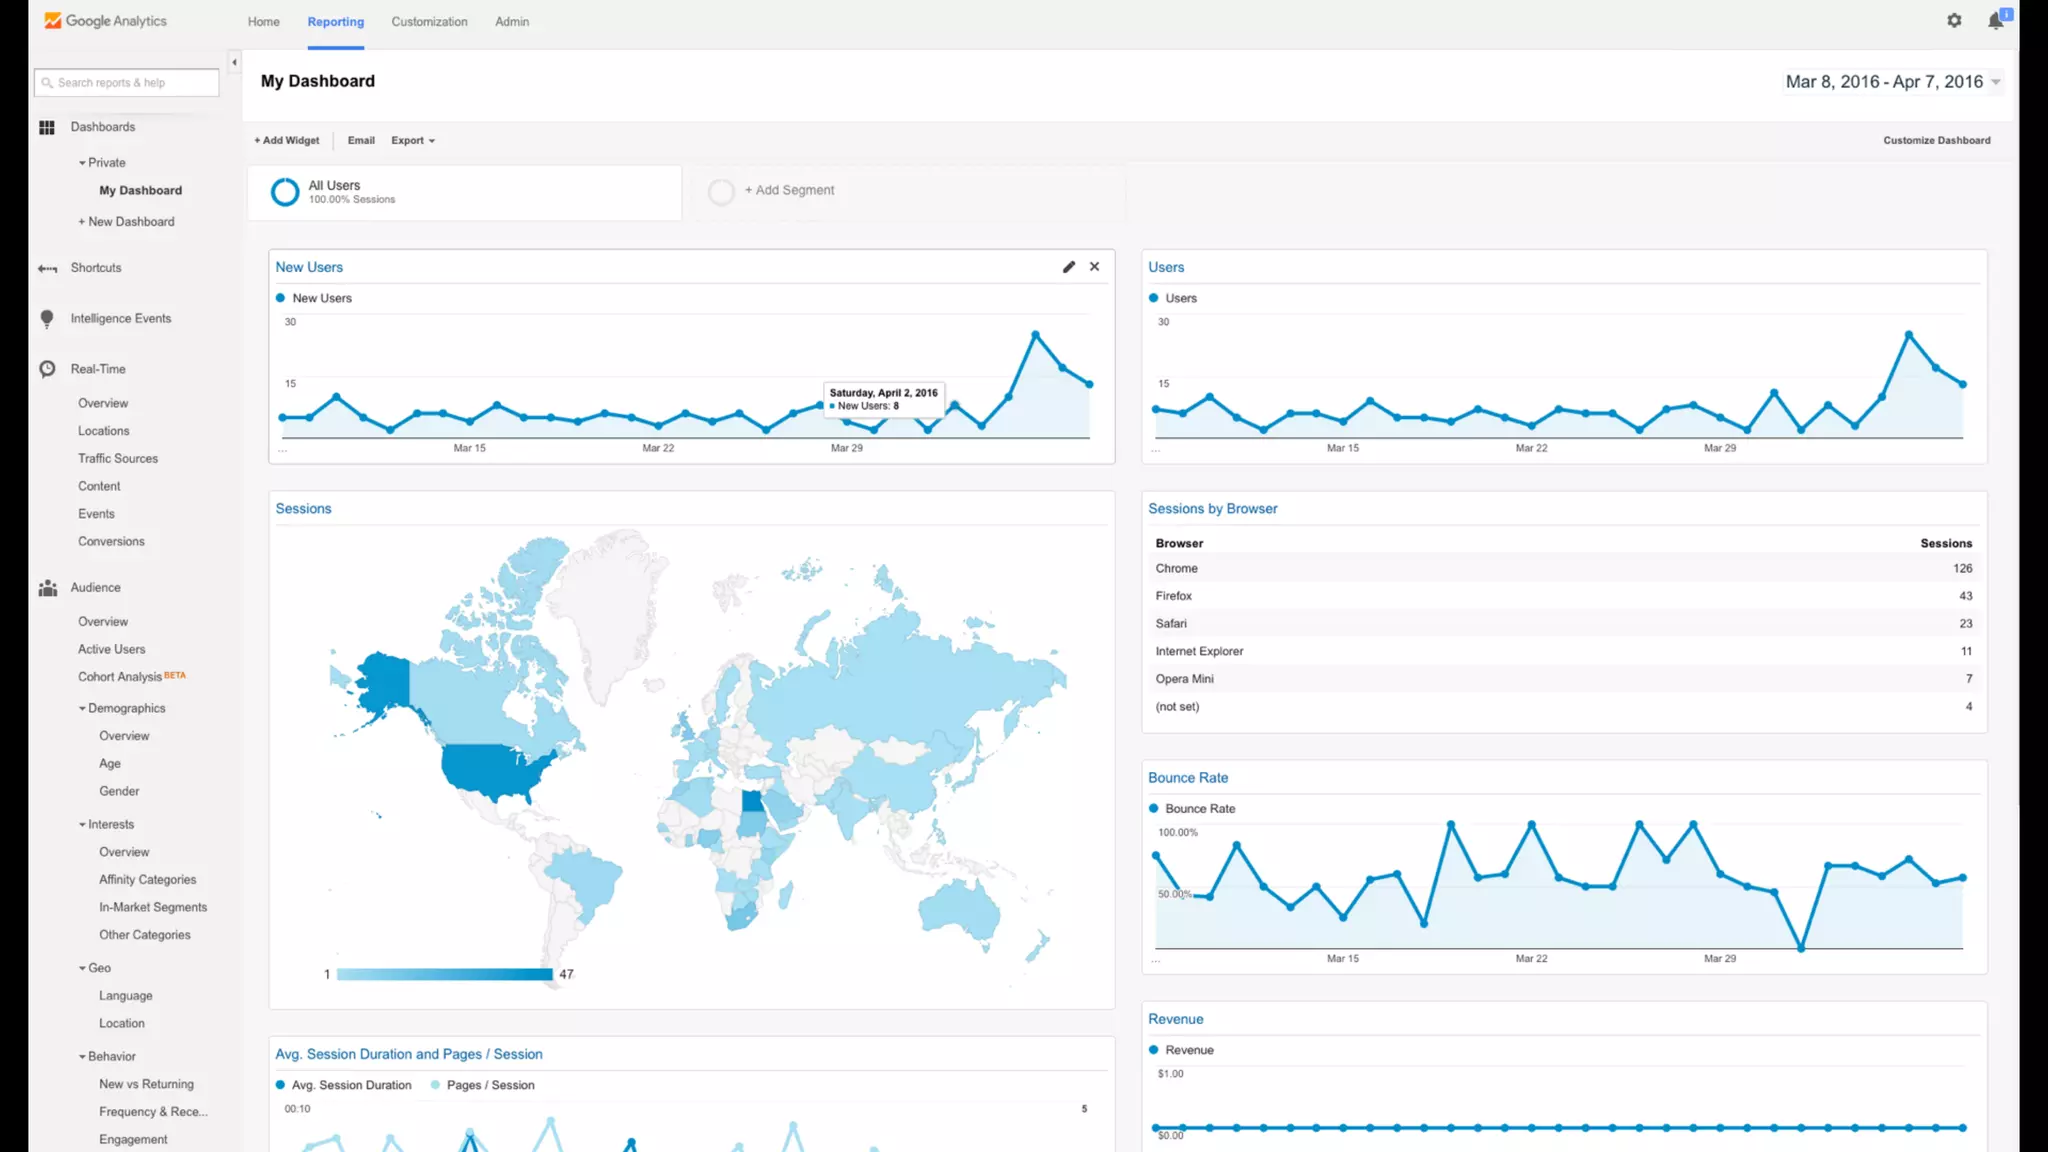Collapse the Interests section in the sidebar
2048x1152 pixels.
click(x=83, y=825)
